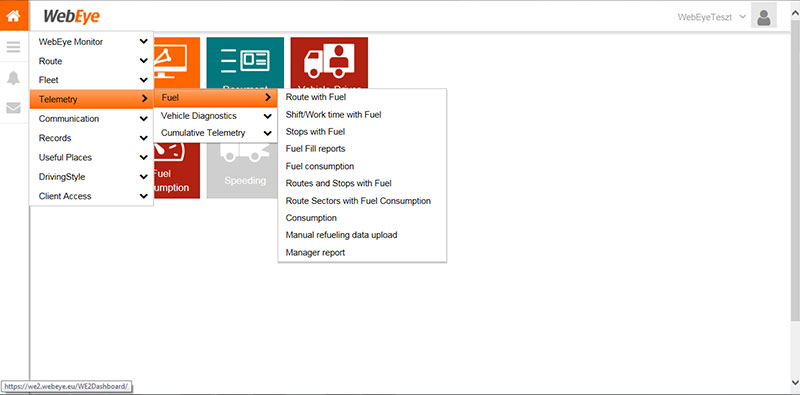Image resolution: width=800 pixels, height=395 pixels.
Task: Expand WebEye Monitor menu chevron
Action: pos(143,41)
